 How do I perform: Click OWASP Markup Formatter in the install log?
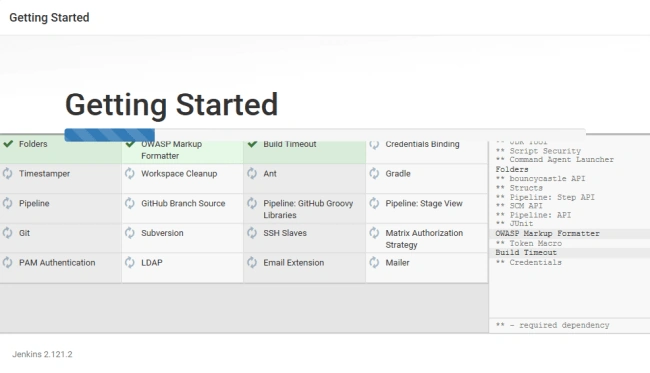[548, 233]
